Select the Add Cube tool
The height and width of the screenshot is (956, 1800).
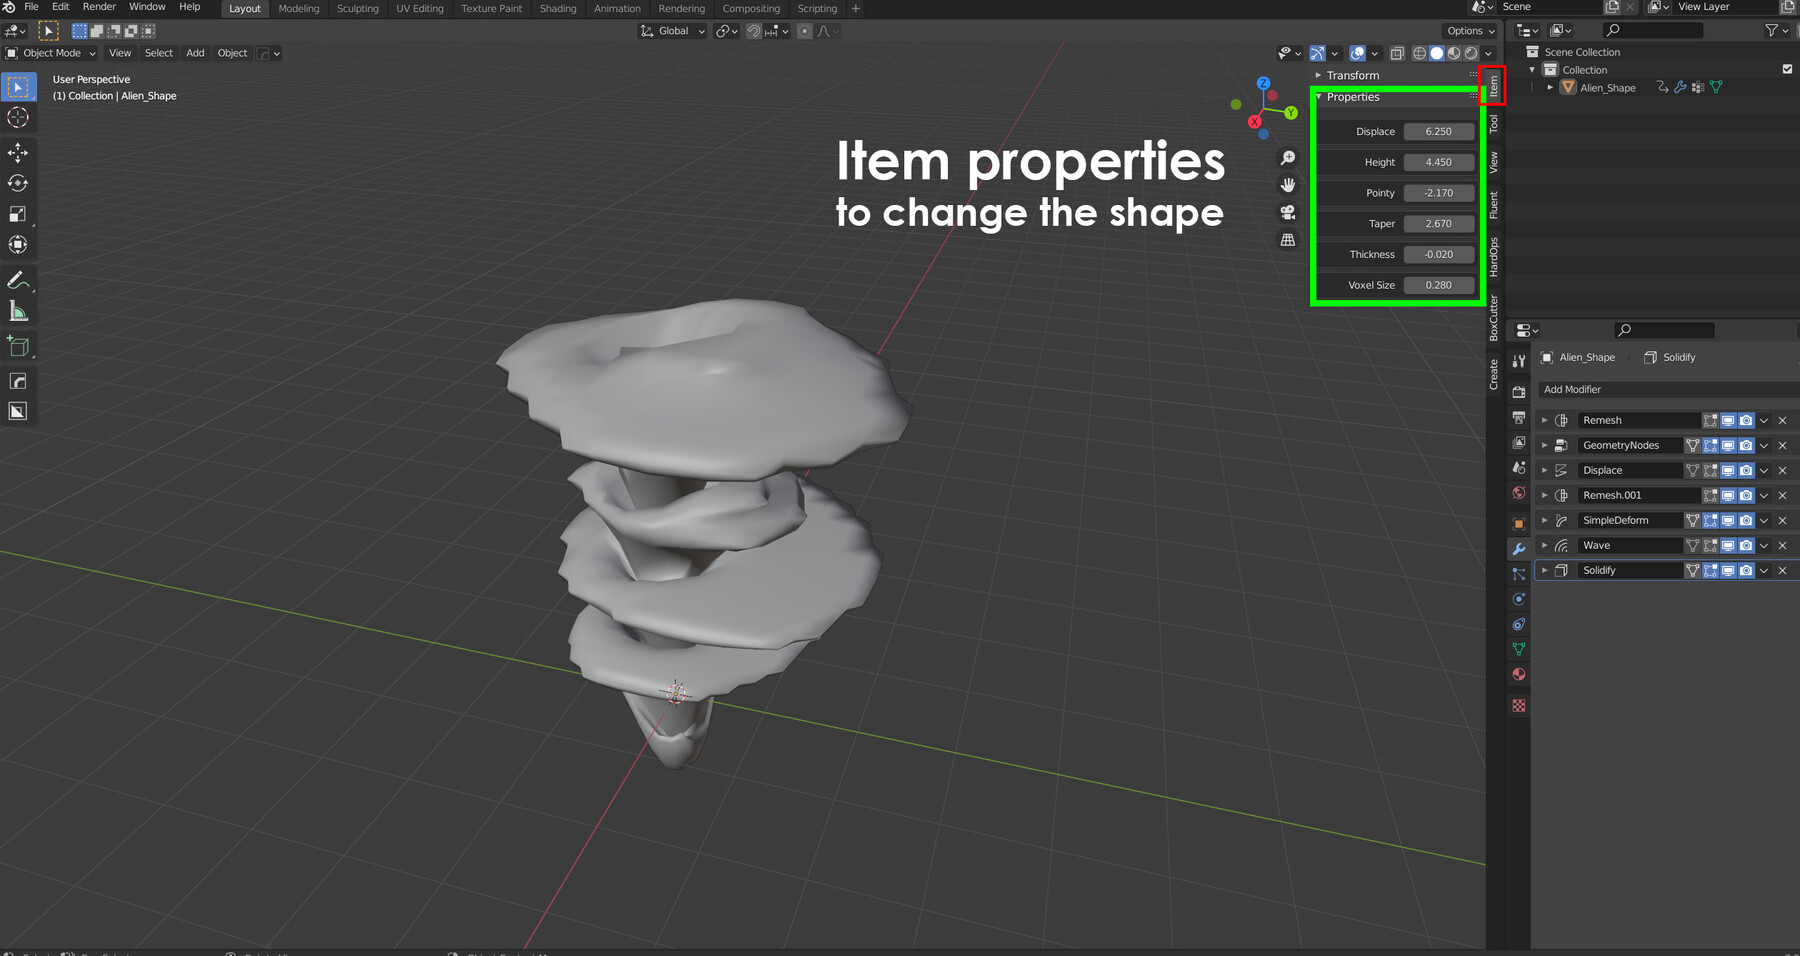pos(18,346)
